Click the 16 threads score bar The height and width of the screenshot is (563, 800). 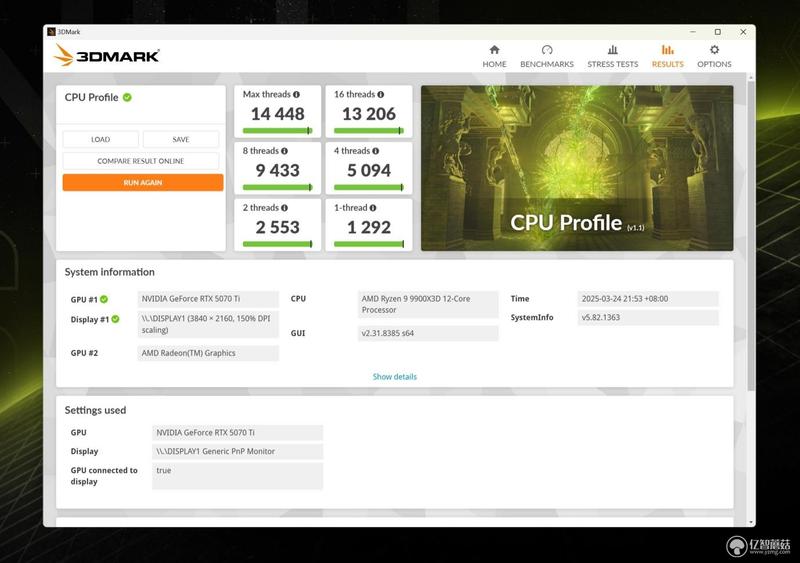[x=369, y=131]
